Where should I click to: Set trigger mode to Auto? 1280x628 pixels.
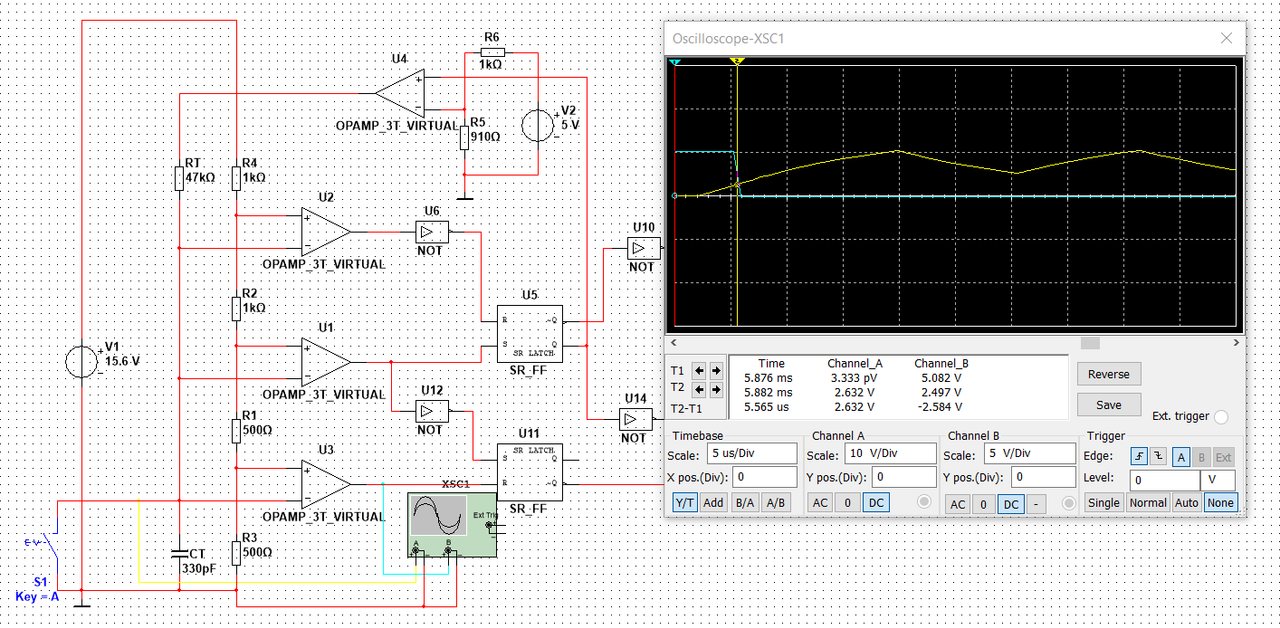[x=1187, y=503]
